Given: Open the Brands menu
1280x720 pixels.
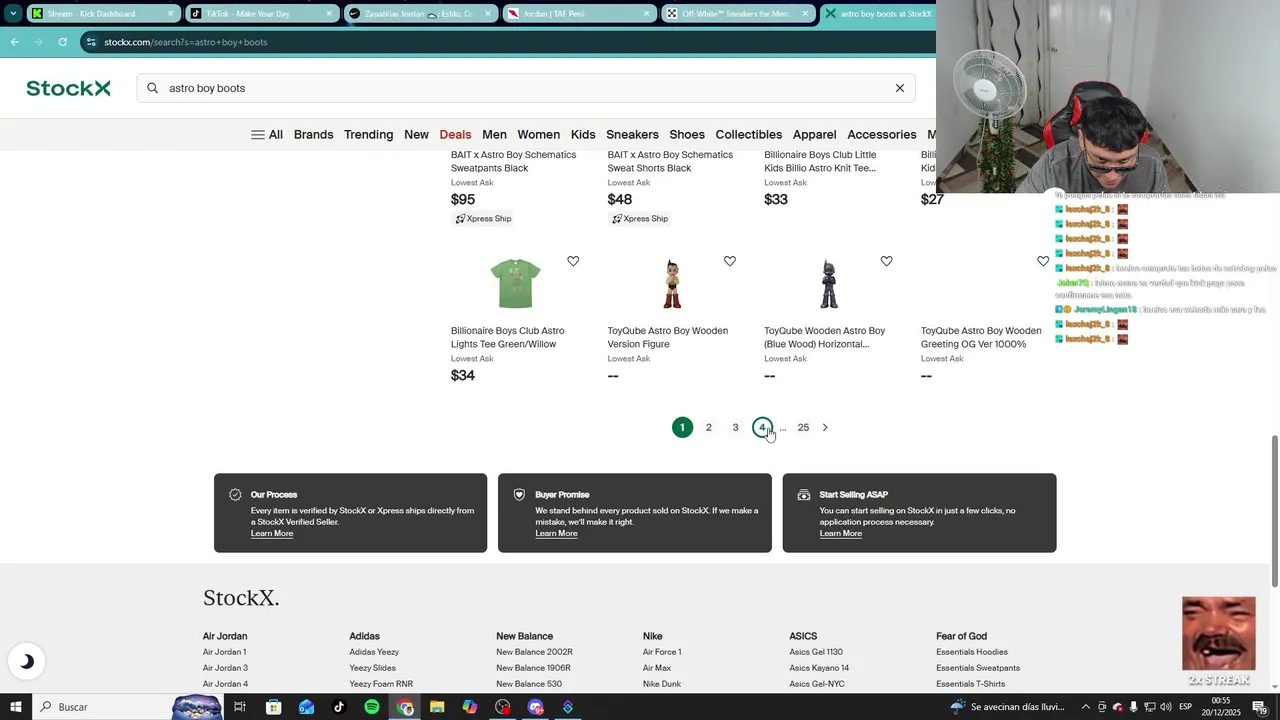Looking at the screenshot, I should pos(313,134).
